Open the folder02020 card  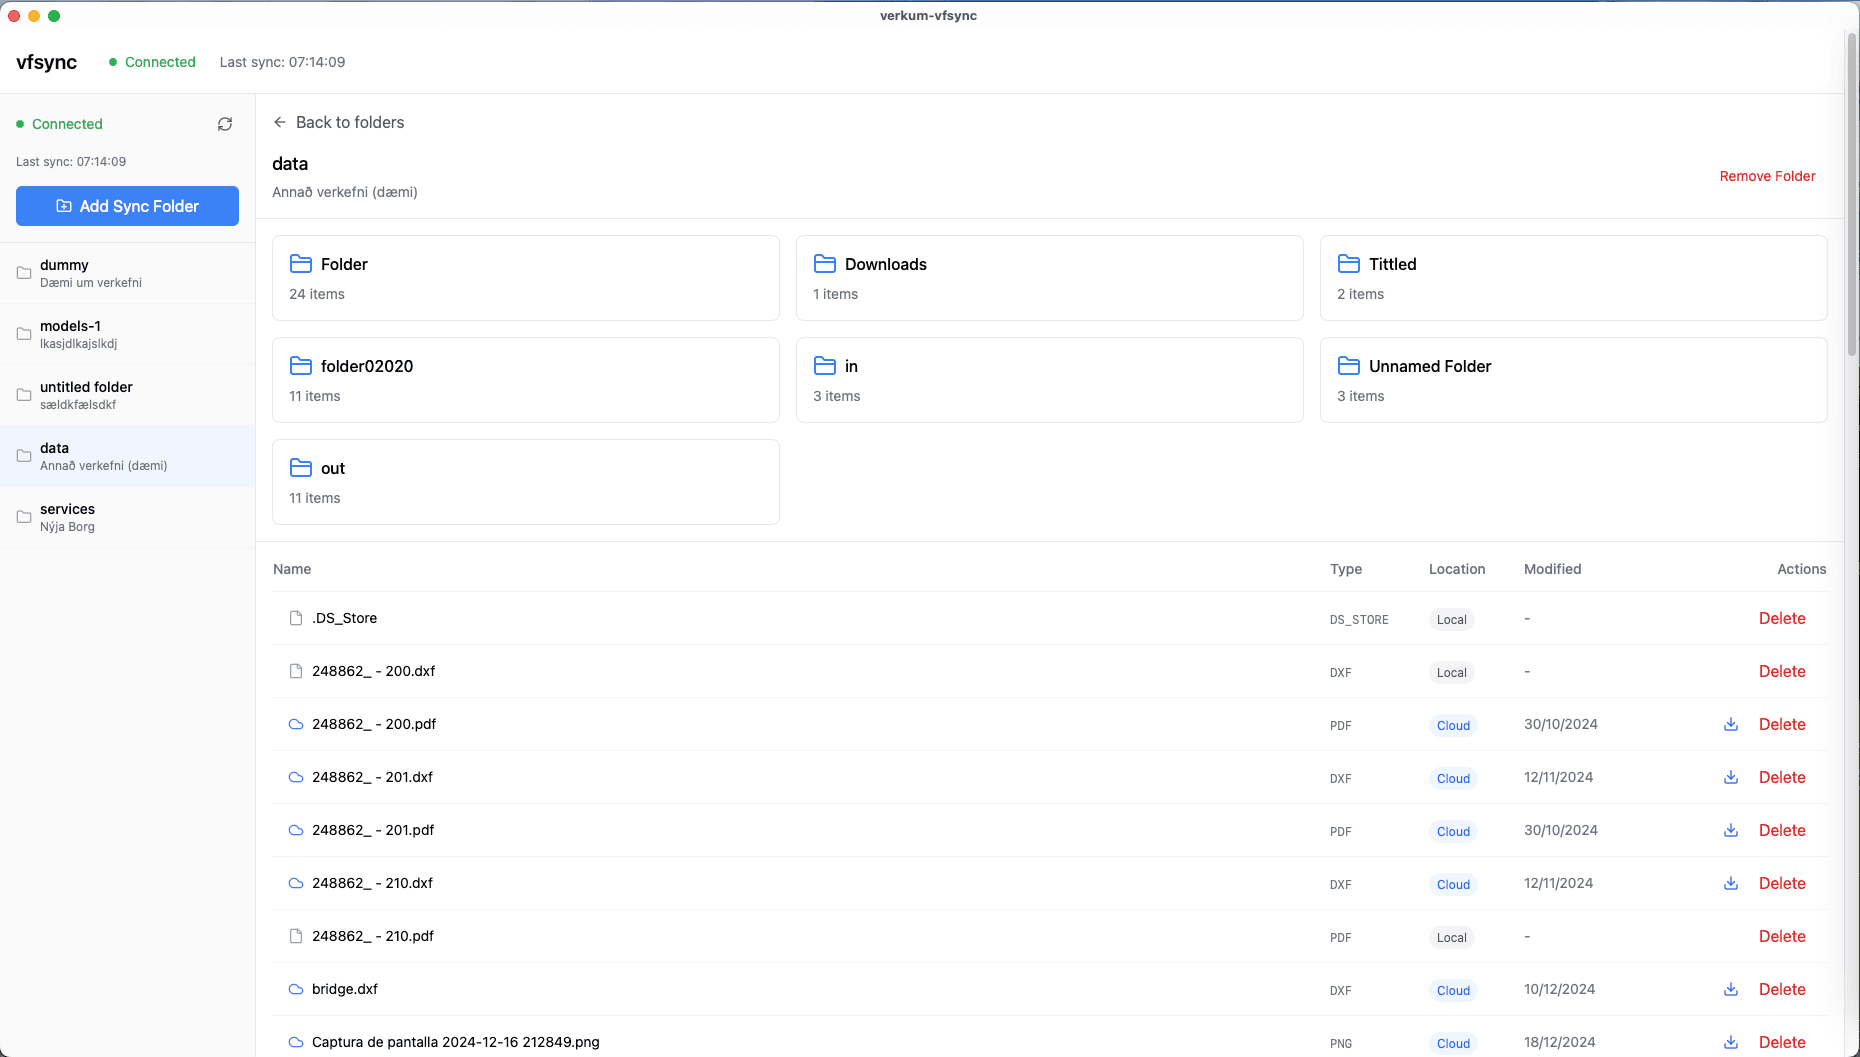click(525, 380)
